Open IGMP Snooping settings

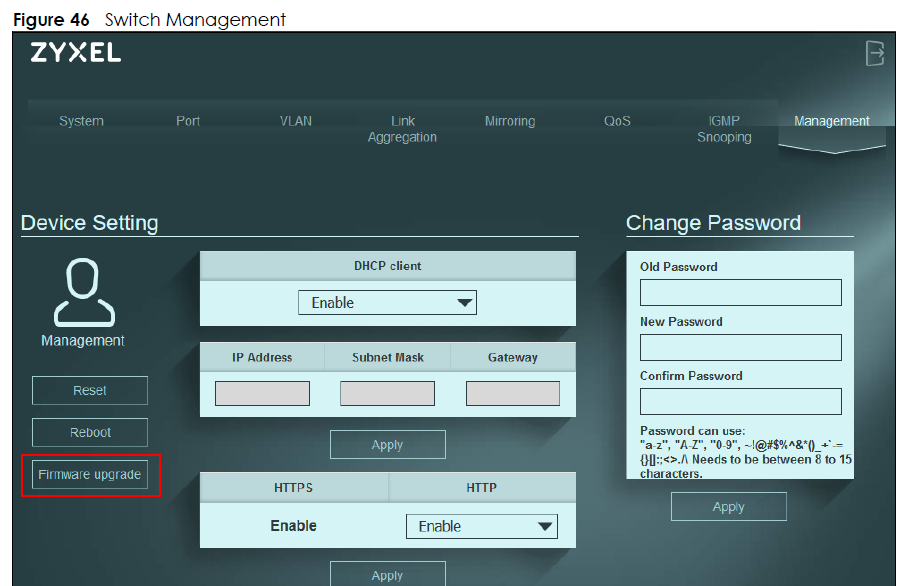click(x=723, y=128)
